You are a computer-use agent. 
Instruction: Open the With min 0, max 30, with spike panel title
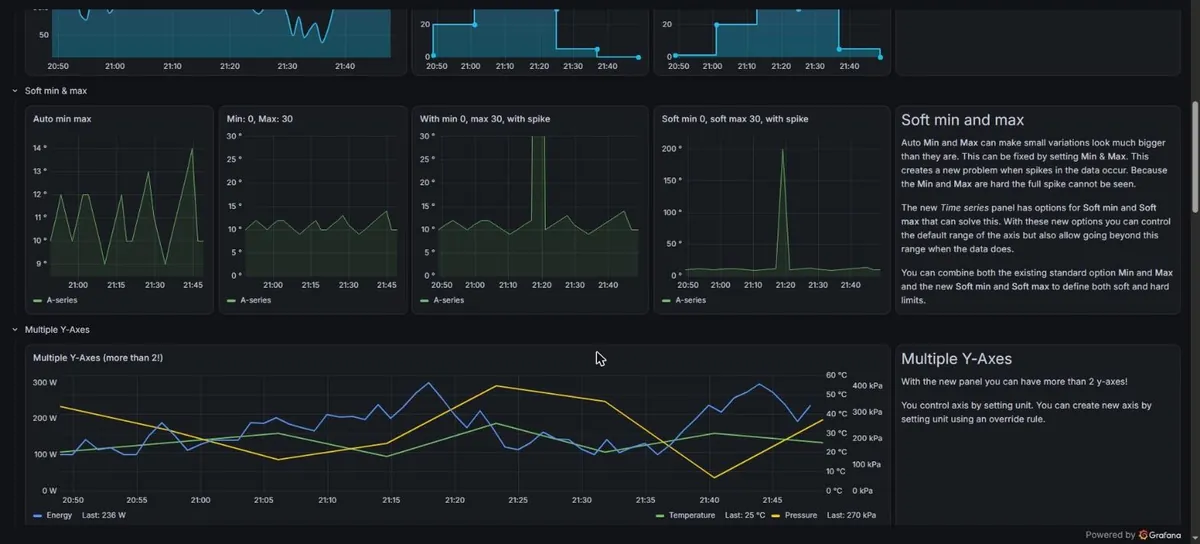pos(484,119)
